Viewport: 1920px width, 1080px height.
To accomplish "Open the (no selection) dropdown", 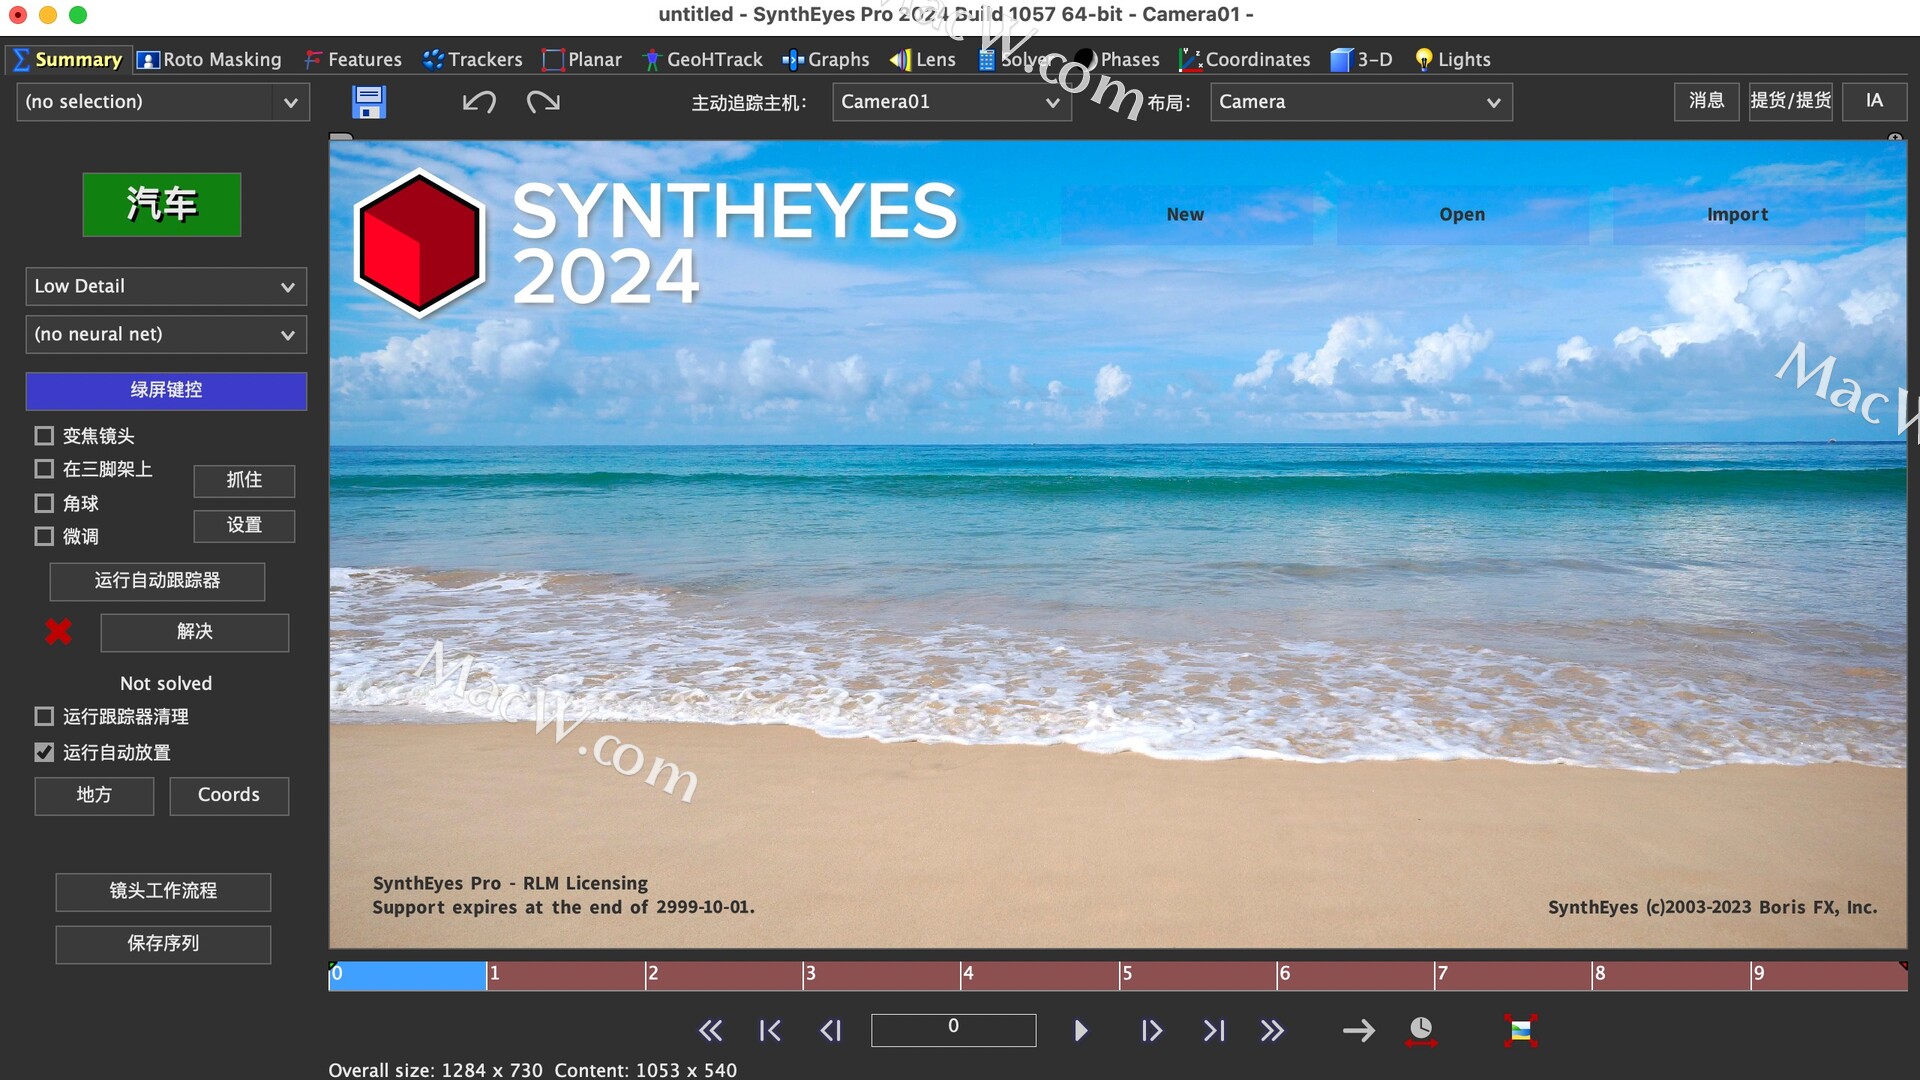I will pos(163,102).
